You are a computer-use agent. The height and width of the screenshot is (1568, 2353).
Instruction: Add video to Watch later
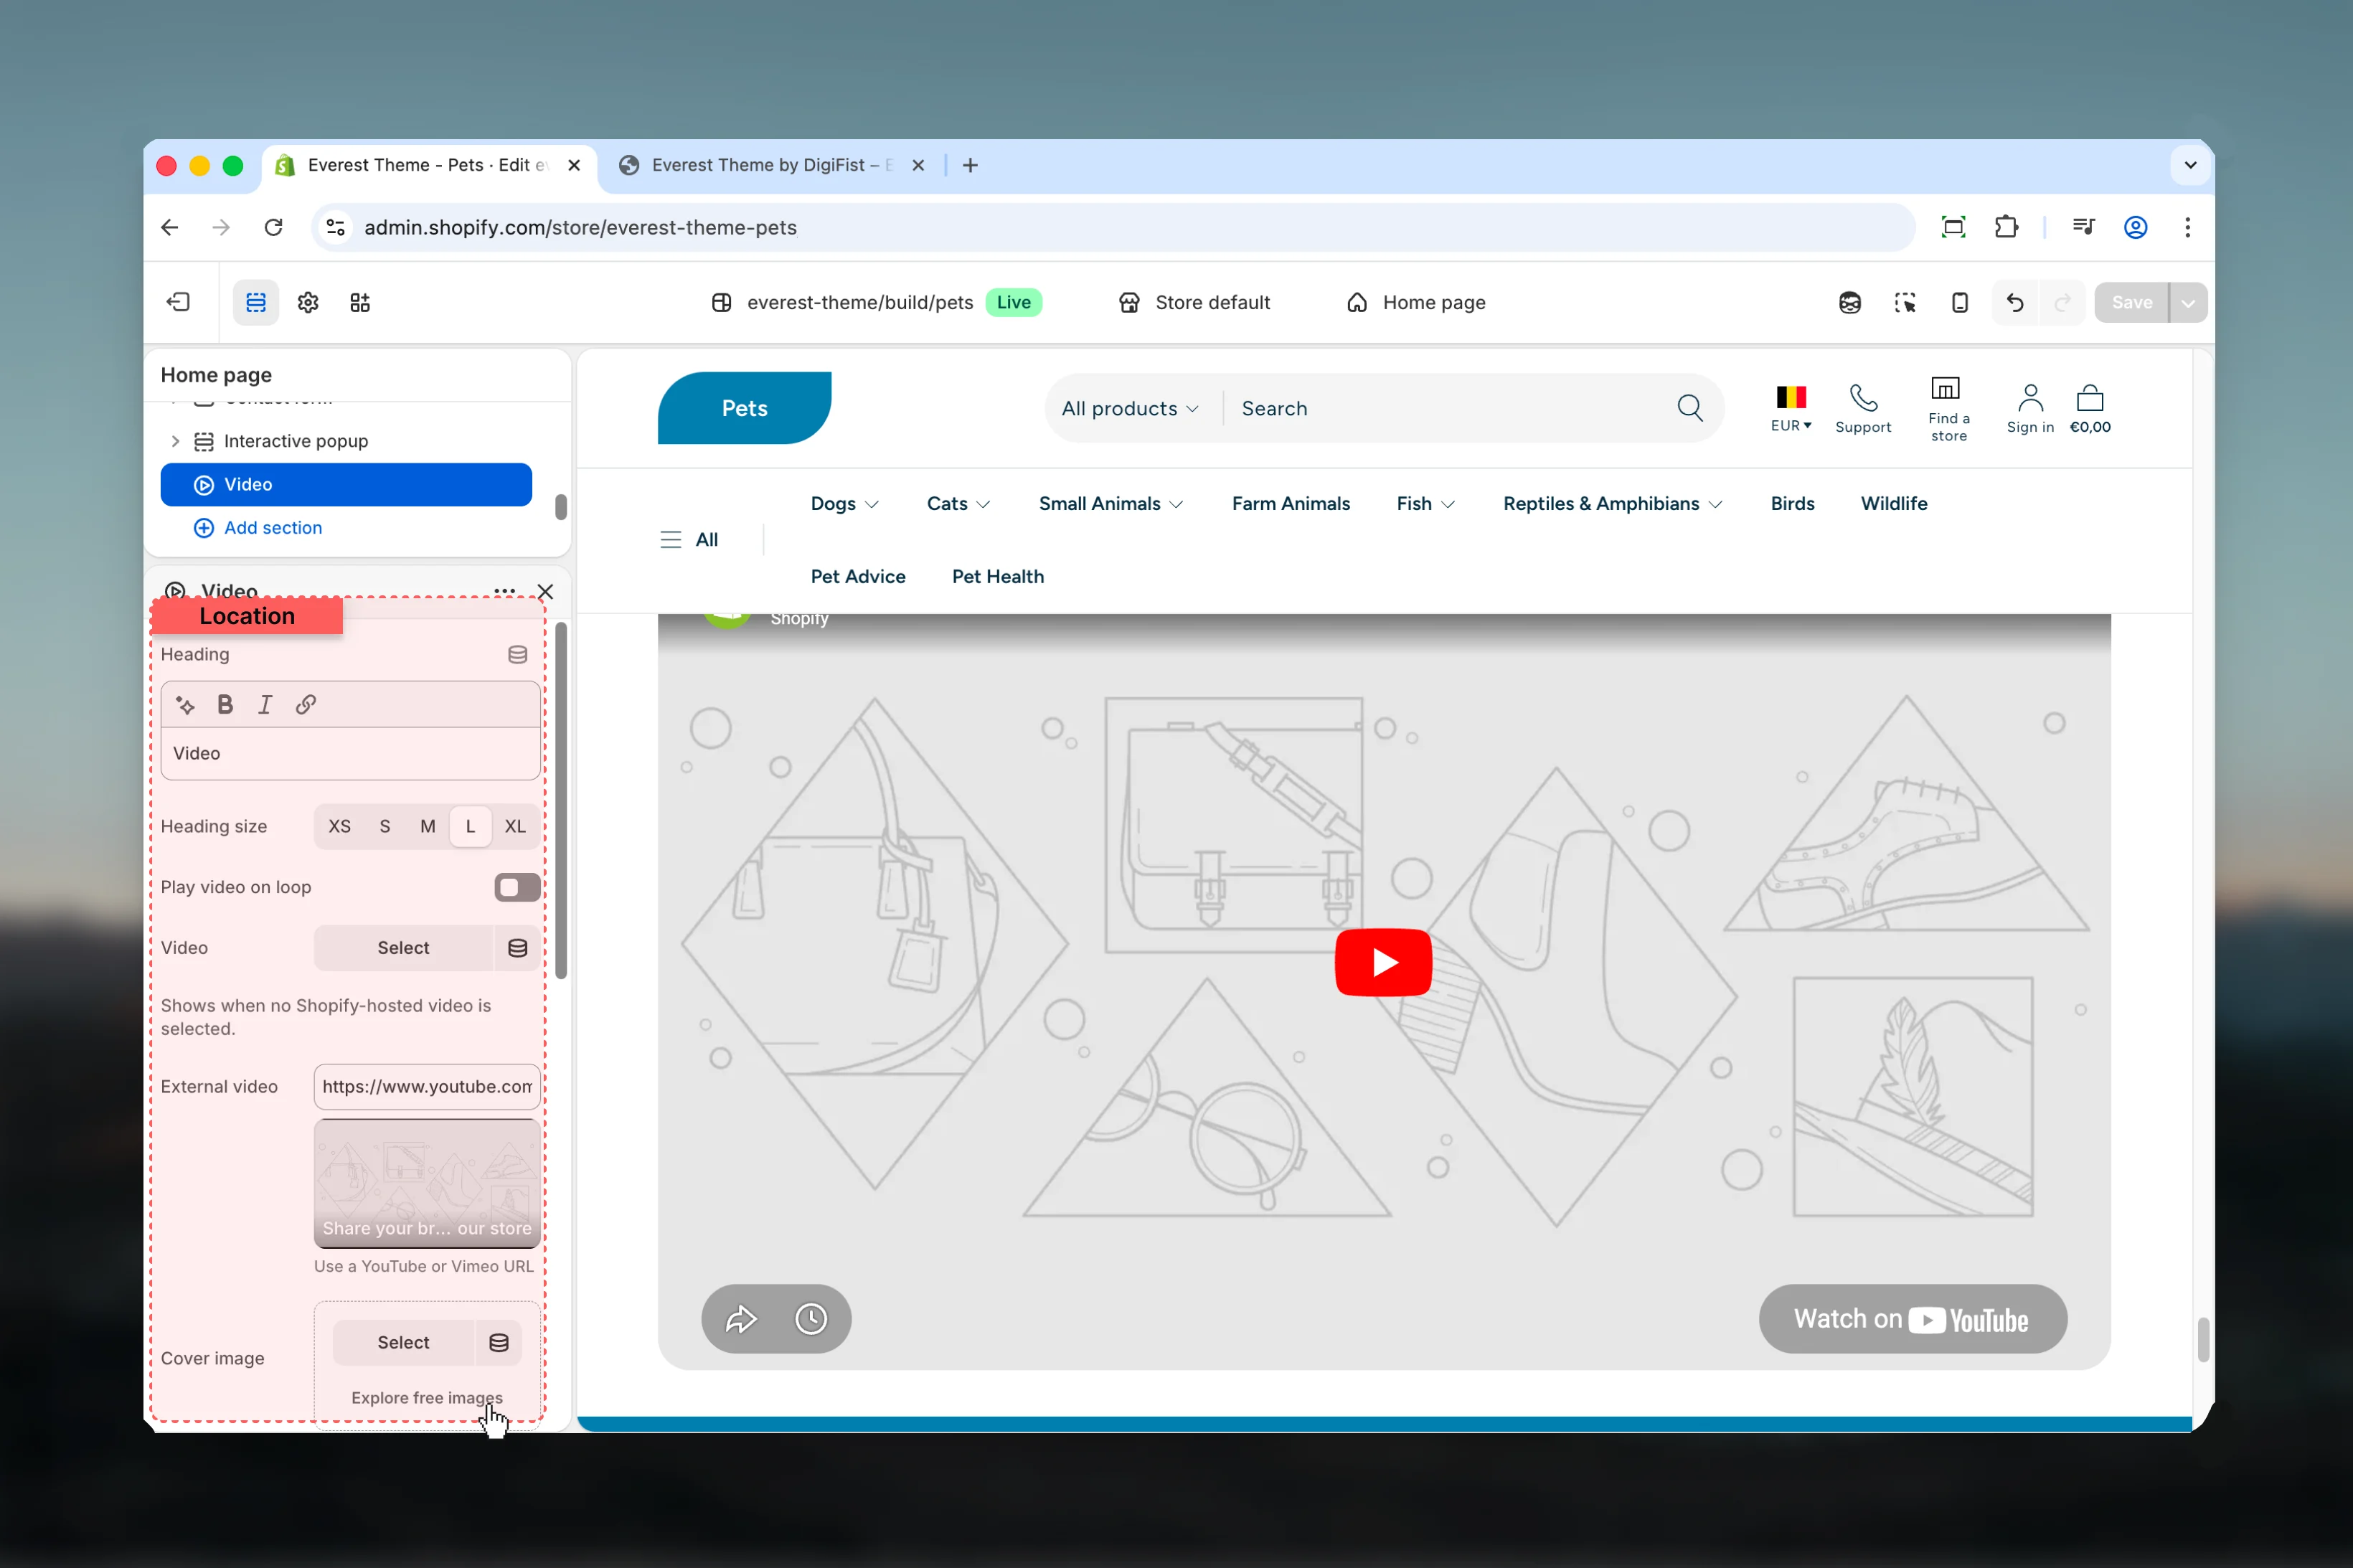(811, 1319)
